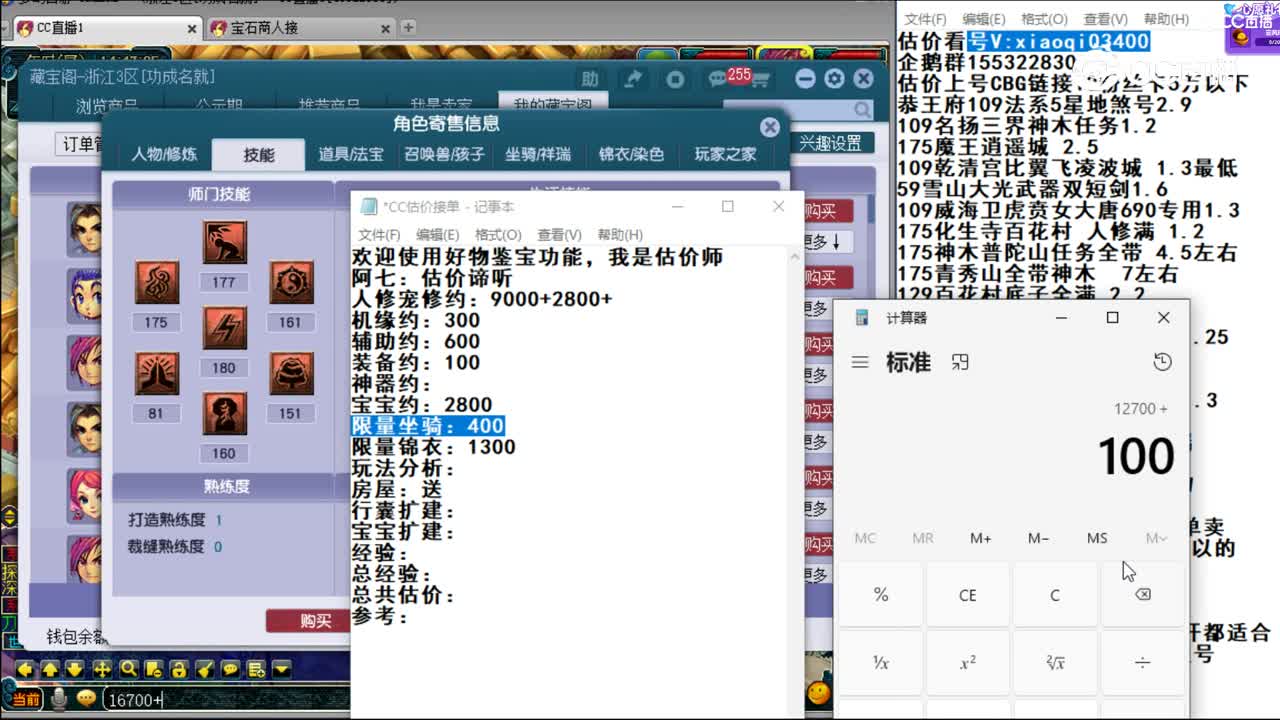The width and height of the screenshot is (1280, 720).
Task: Click notepad scrollbar up arrow
Action: point(796,257)
